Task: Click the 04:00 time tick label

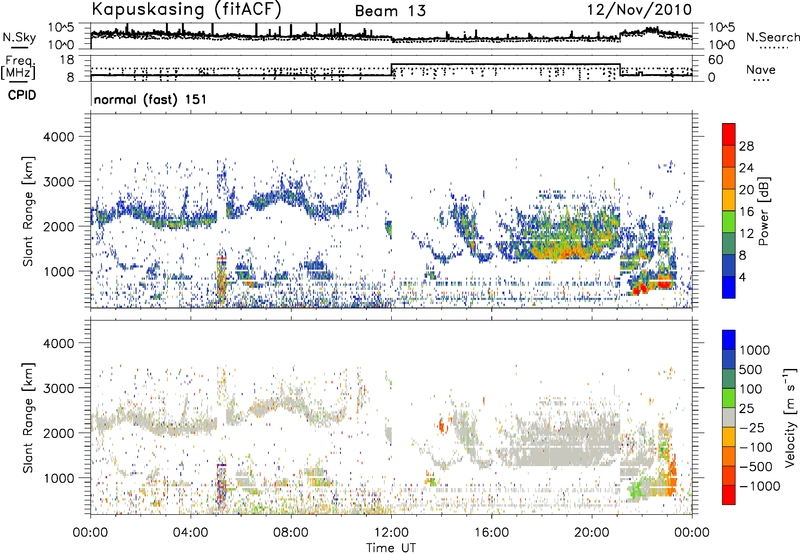Action: click(191, 533)
